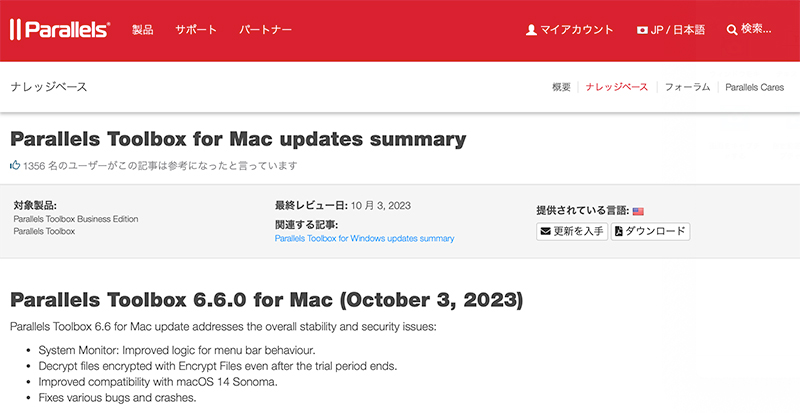Click the Japan flag icon
Viewport: 800px width, 413px height.
[x=642, y=30]
